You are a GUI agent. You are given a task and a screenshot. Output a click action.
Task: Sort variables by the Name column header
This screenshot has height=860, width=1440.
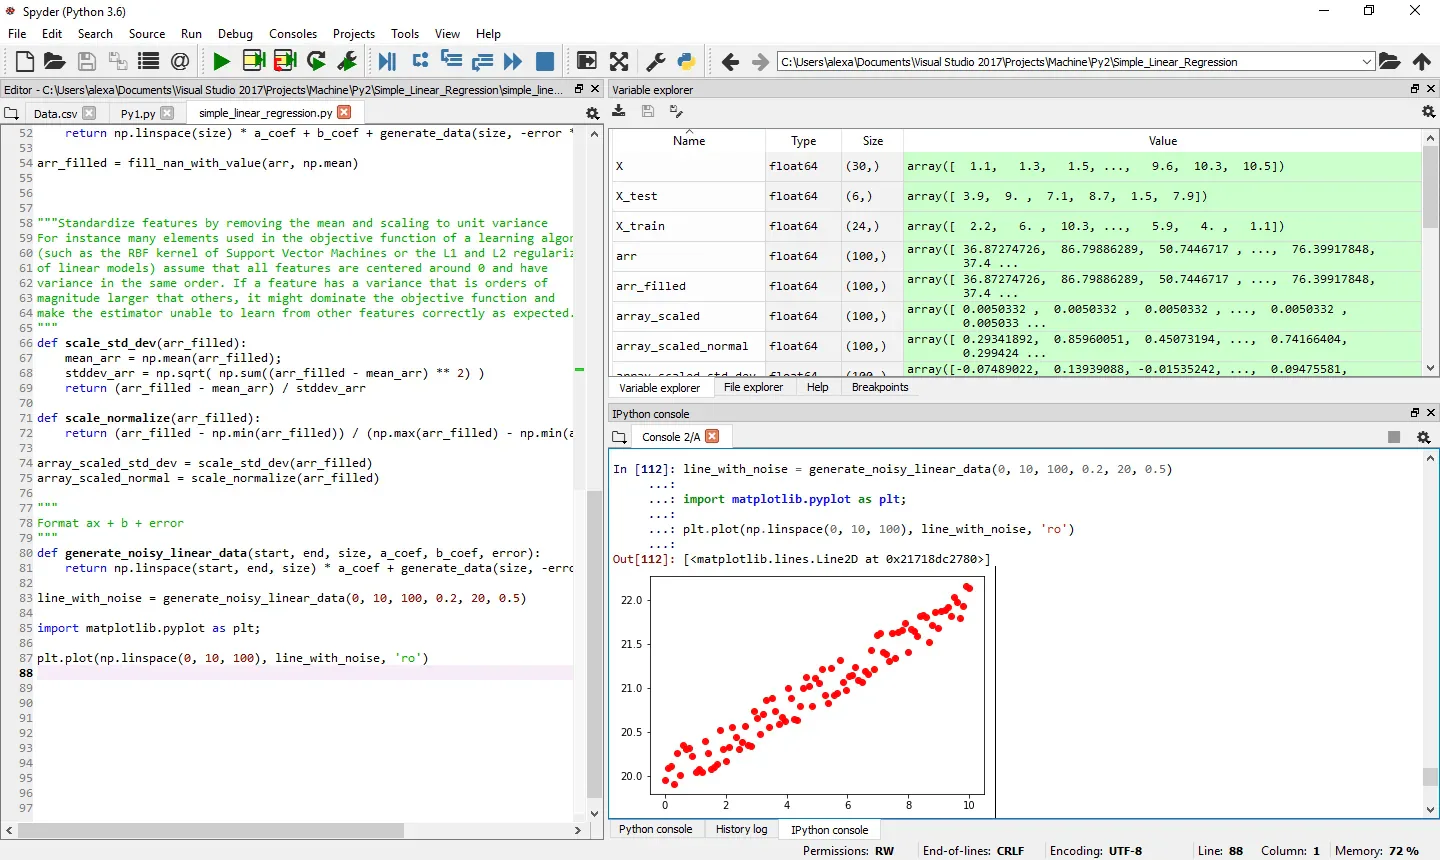tap(688, 141)
